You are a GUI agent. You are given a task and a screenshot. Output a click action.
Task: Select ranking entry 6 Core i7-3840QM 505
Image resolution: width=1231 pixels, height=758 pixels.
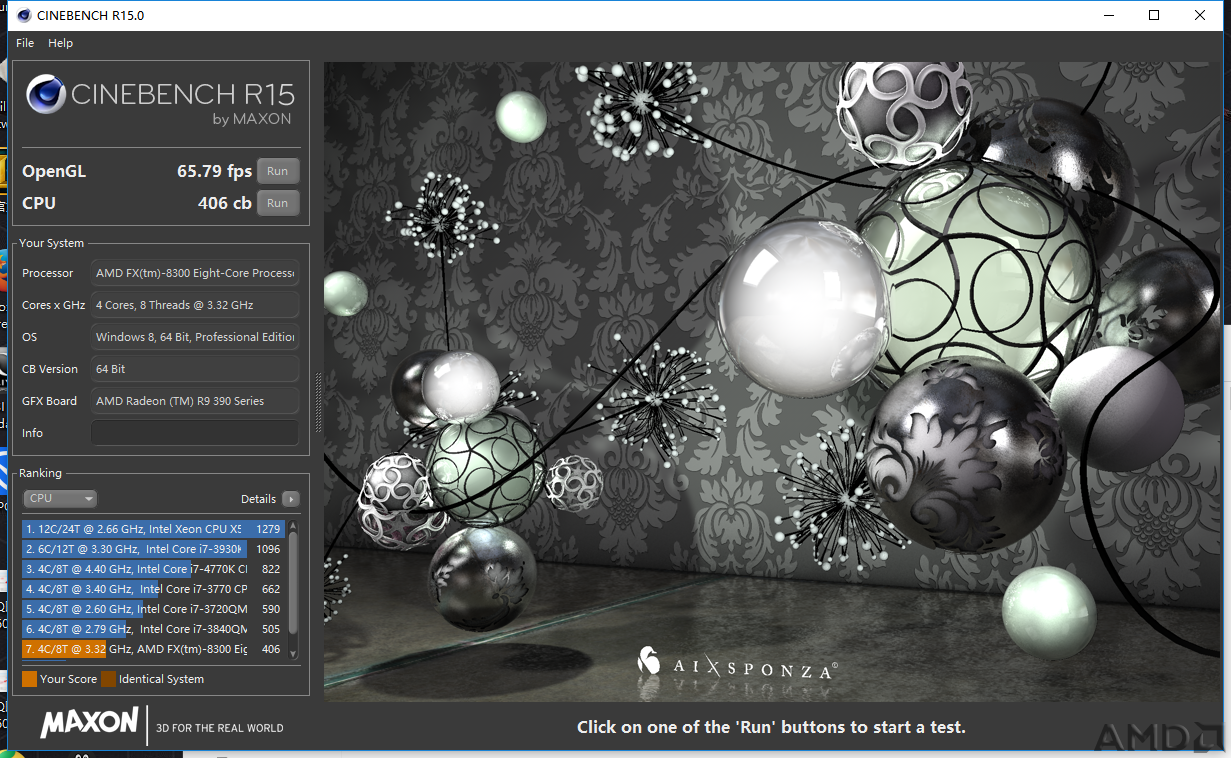[154, 629]
